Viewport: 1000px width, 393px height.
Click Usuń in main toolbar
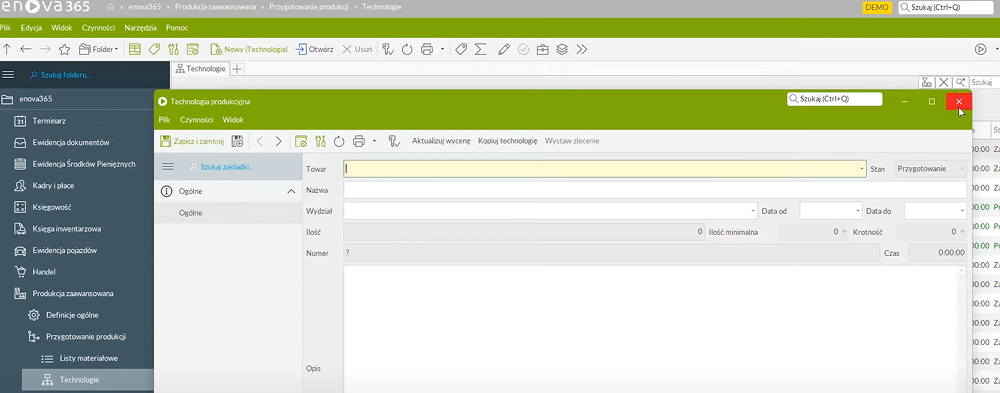pyautogui.click(x=357, y=49)
